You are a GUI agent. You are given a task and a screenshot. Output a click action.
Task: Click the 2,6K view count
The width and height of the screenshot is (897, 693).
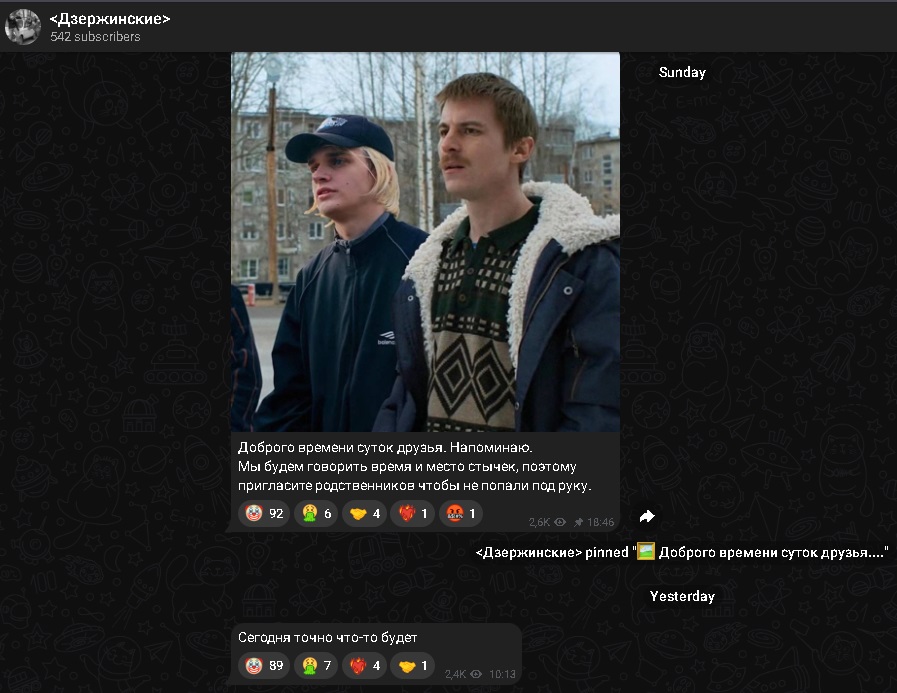tap(539, 522)
